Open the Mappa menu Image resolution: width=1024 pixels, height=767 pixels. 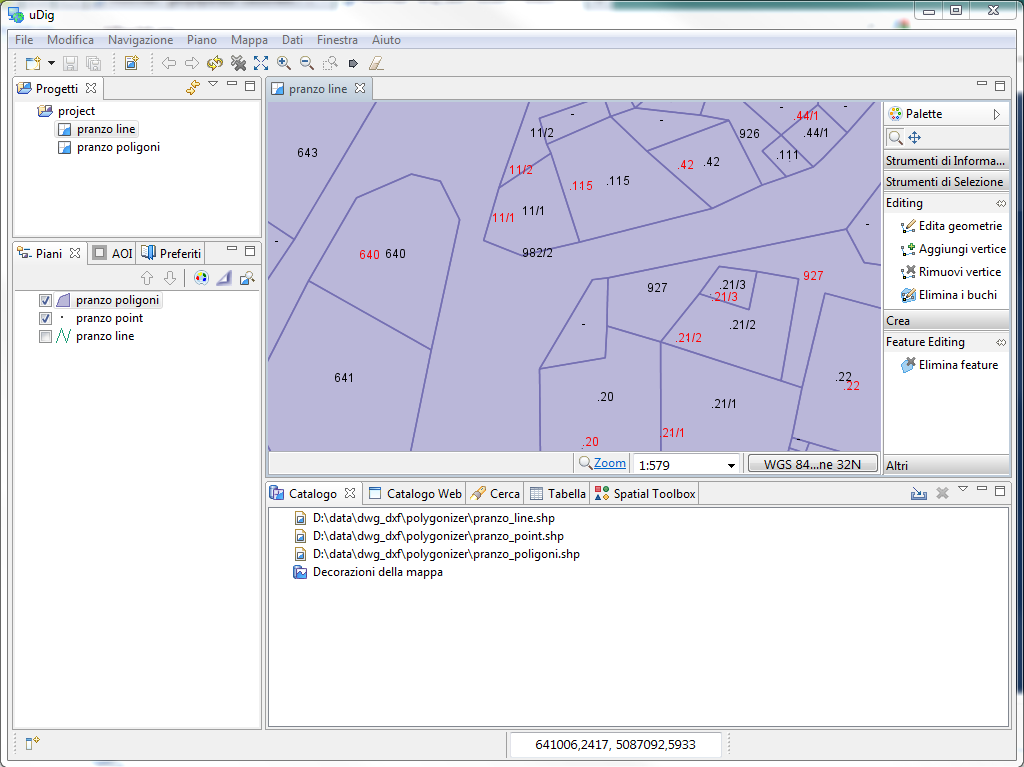[249, 40]
